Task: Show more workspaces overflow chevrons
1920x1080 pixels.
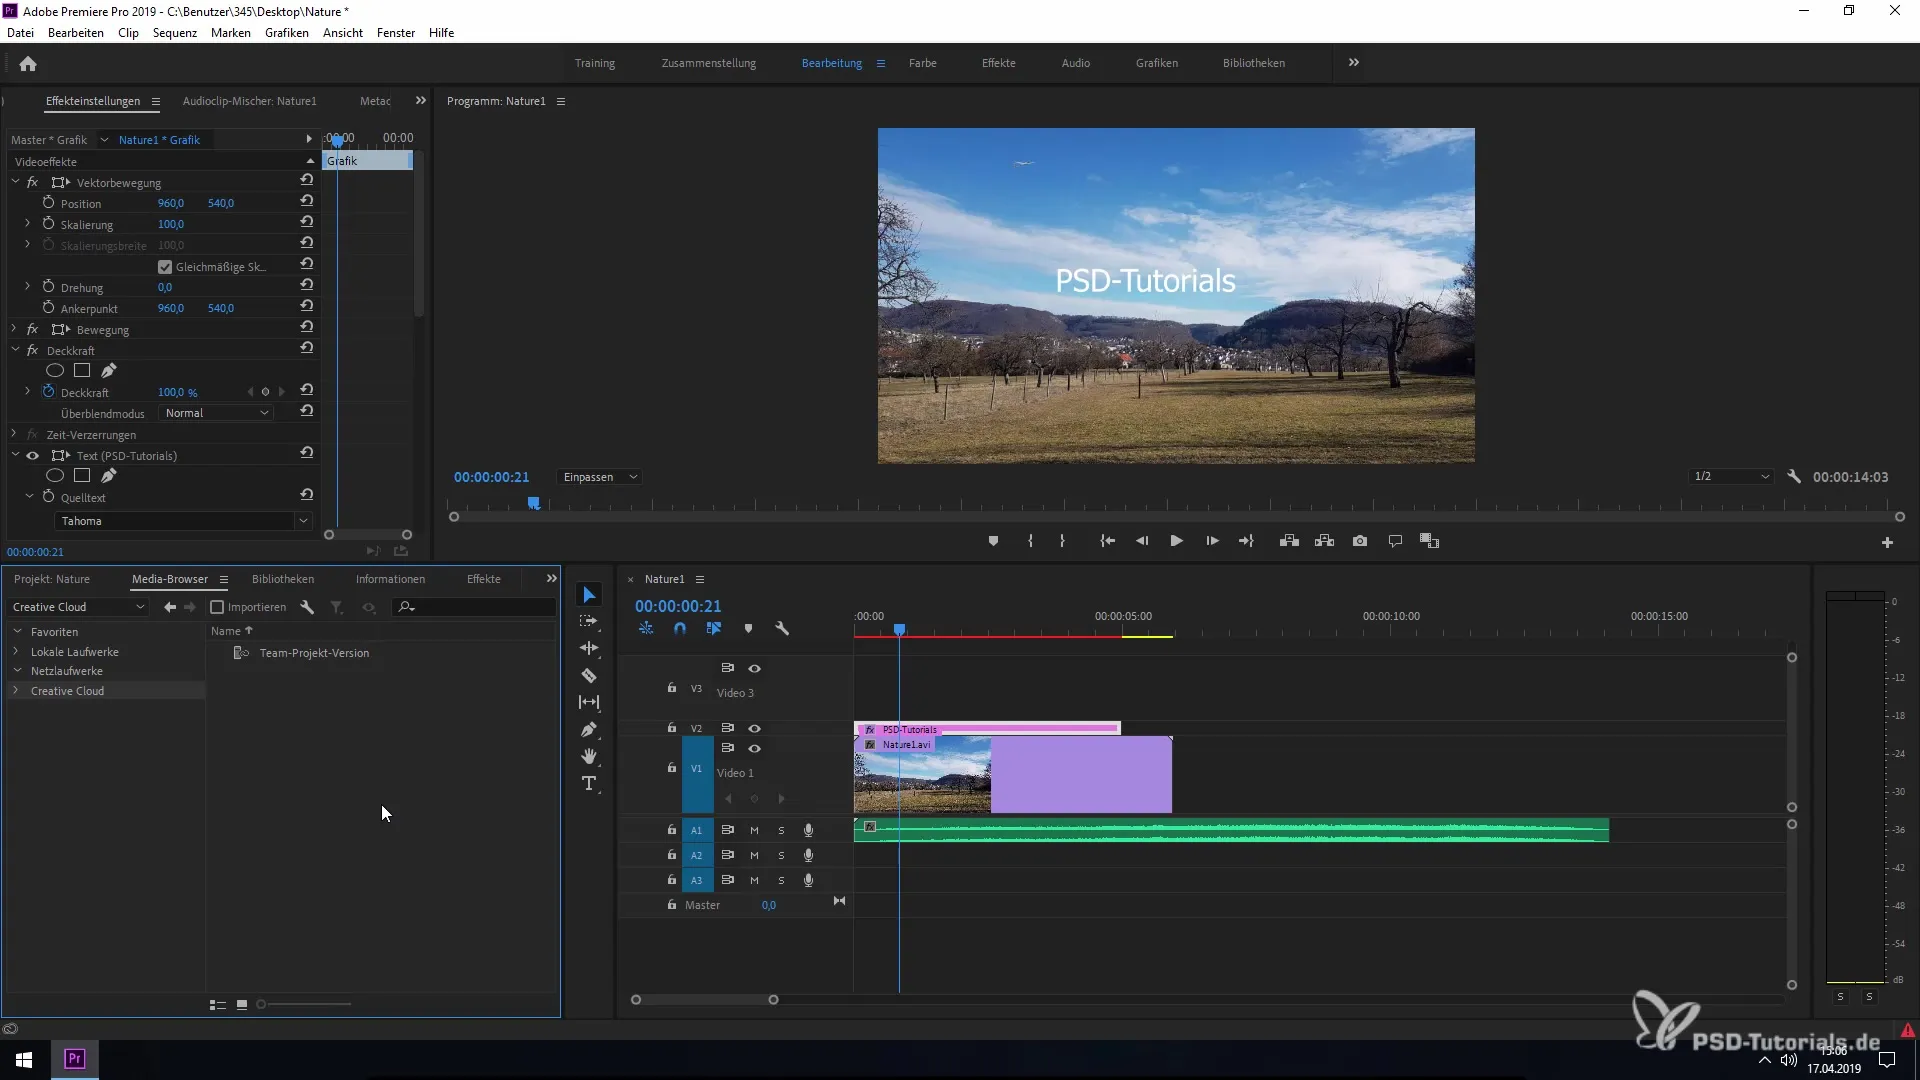Action: coord(1353,62)
